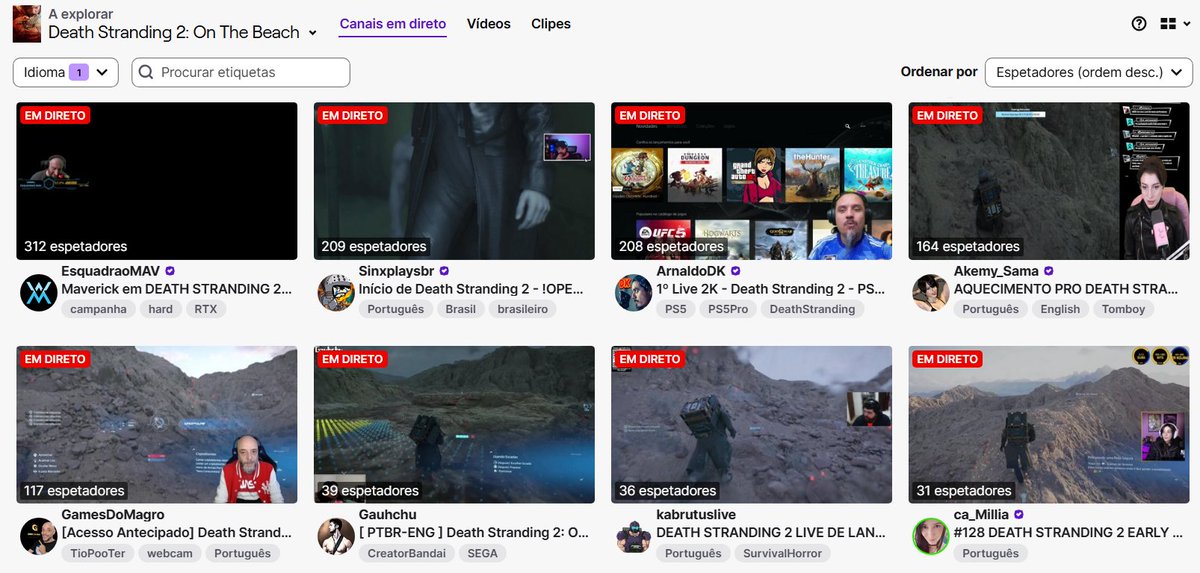Open Gauhchu channel avatar
1200x573 pixels.
336,536
